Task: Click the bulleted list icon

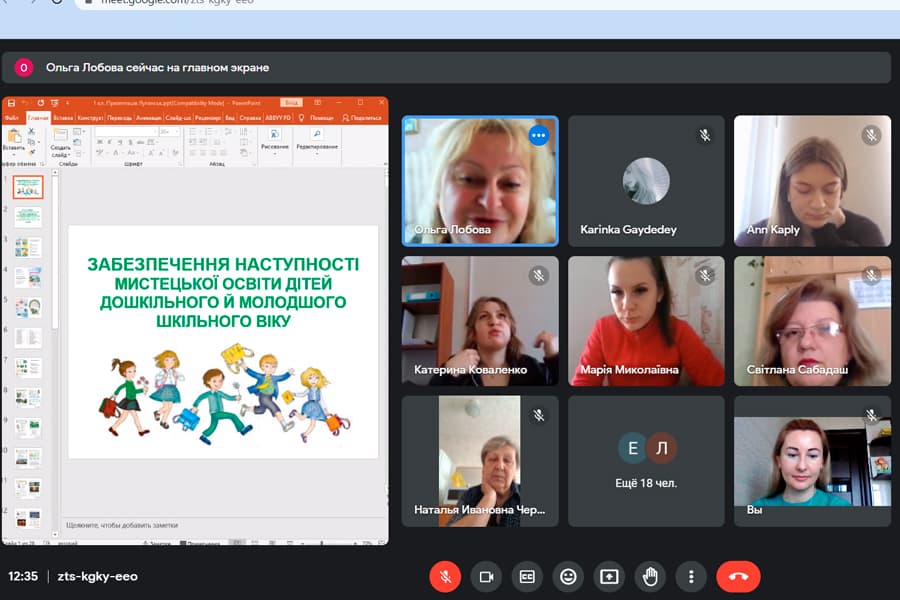Action: pyautogui.click(x=193, y=131)
